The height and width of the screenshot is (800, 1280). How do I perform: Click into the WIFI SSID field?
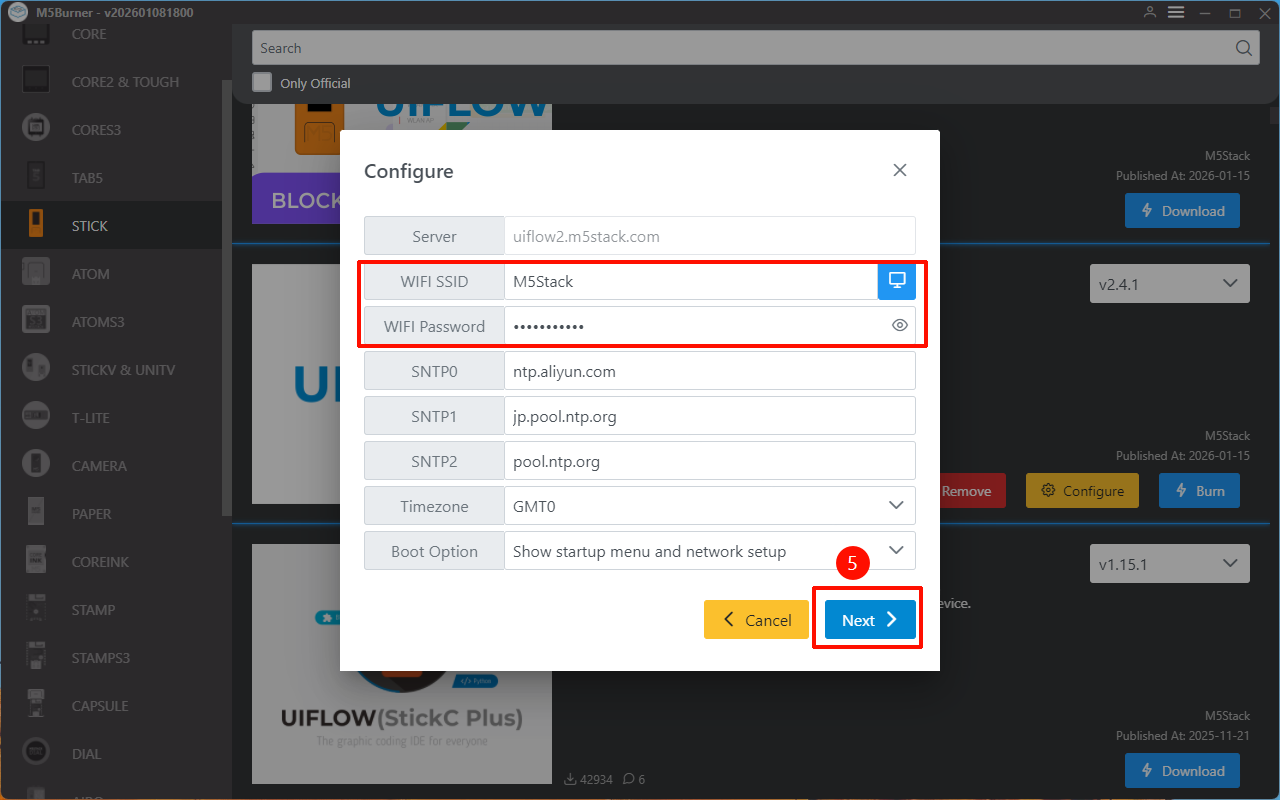click(x=690, y=282)
